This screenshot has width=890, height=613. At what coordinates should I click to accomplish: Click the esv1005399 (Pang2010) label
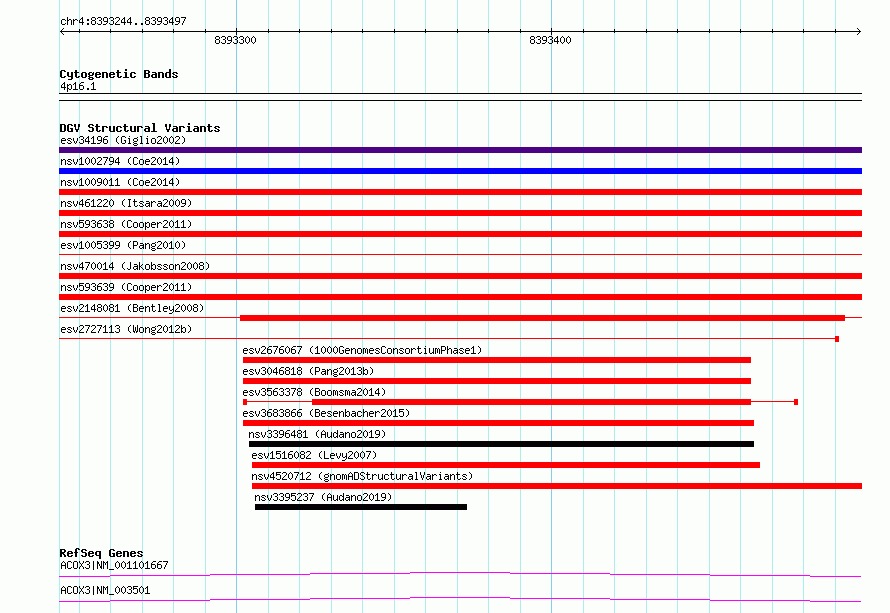[x=123, y=245]
